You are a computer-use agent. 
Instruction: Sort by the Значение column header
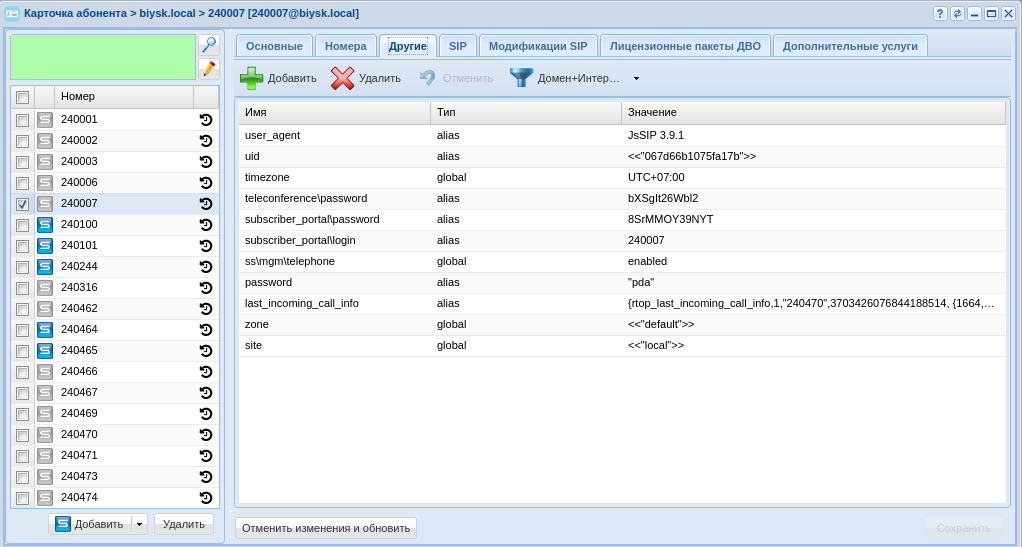[813, 112]
